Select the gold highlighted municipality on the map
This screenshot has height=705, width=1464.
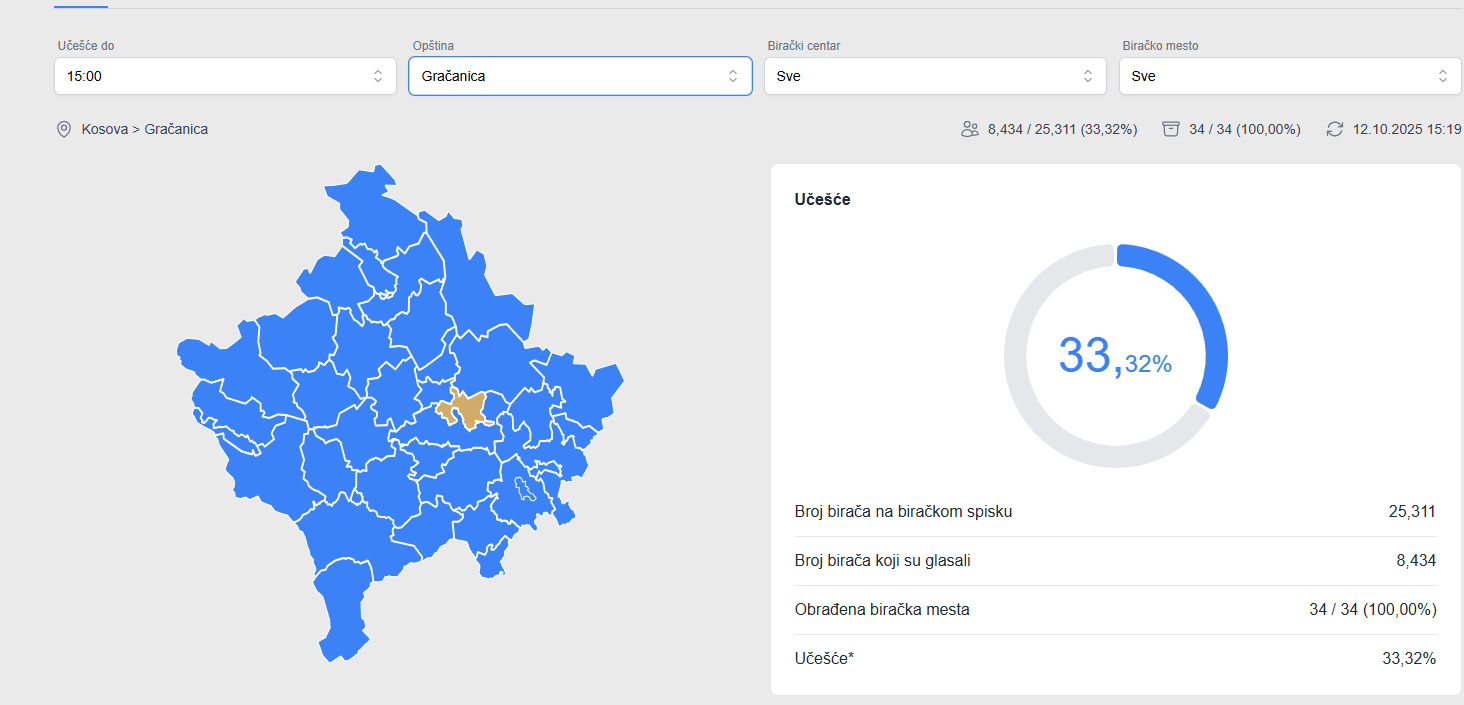coord(464,409)
